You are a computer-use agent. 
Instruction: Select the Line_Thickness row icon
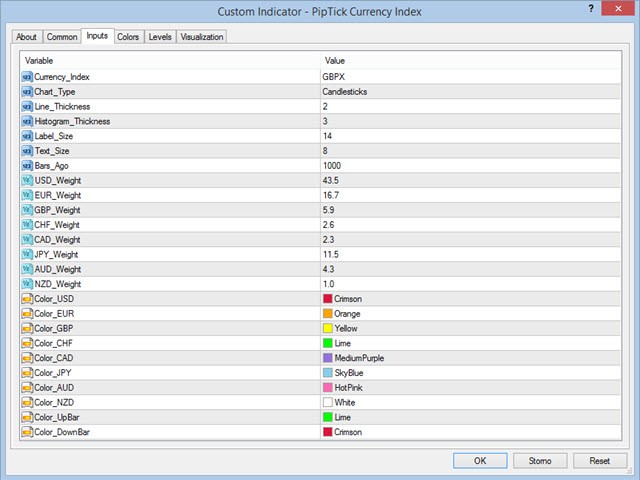(26, 106)
